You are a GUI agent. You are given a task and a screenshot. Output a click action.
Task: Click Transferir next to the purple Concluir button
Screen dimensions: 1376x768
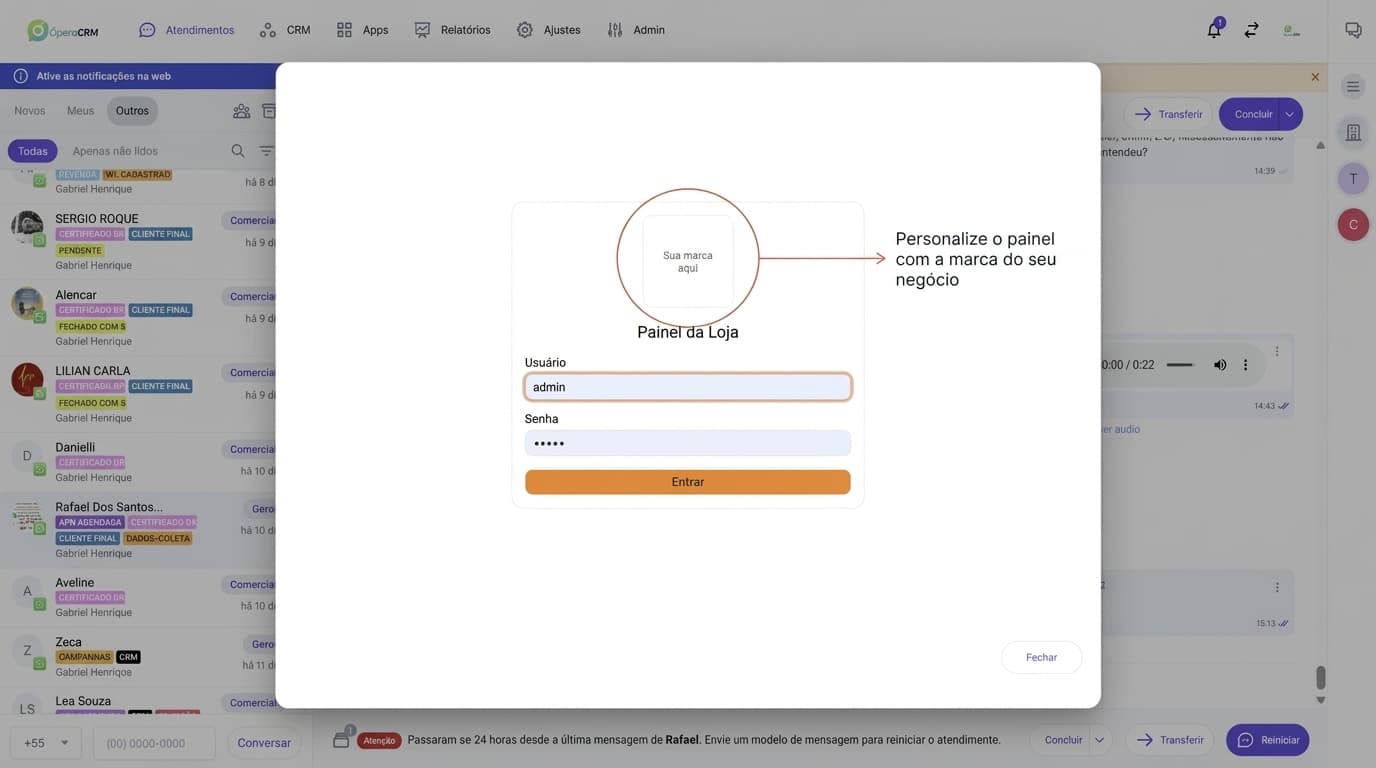point(1168,114)
